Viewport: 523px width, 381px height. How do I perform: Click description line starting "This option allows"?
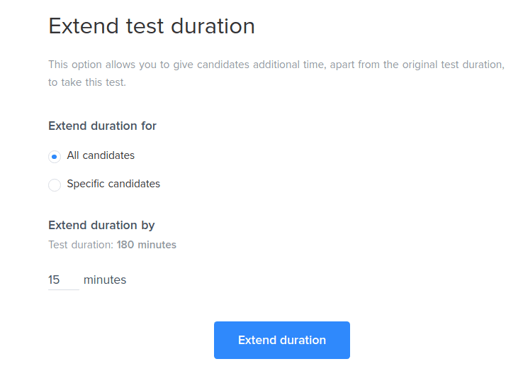click(x=277, y=65)
